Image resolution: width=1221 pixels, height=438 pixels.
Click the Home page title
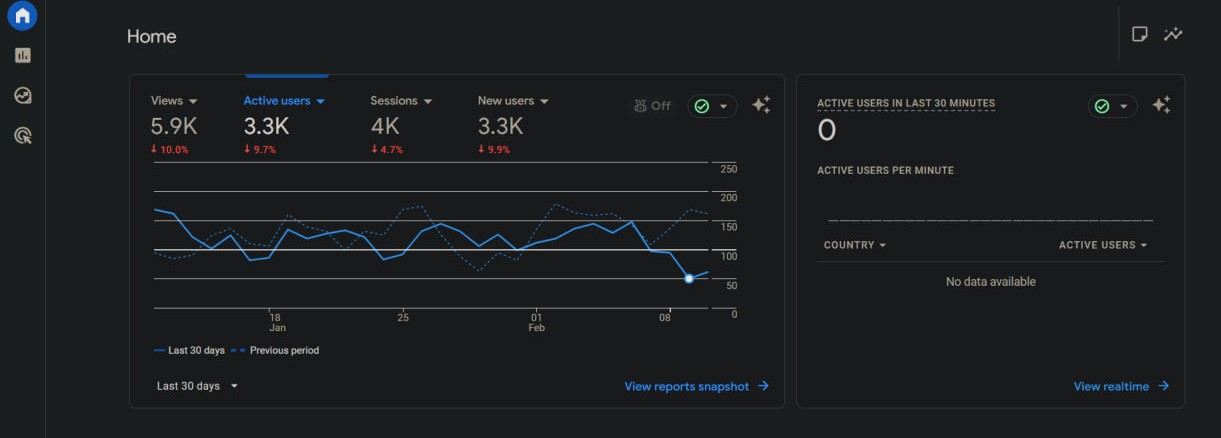[151, 37]
